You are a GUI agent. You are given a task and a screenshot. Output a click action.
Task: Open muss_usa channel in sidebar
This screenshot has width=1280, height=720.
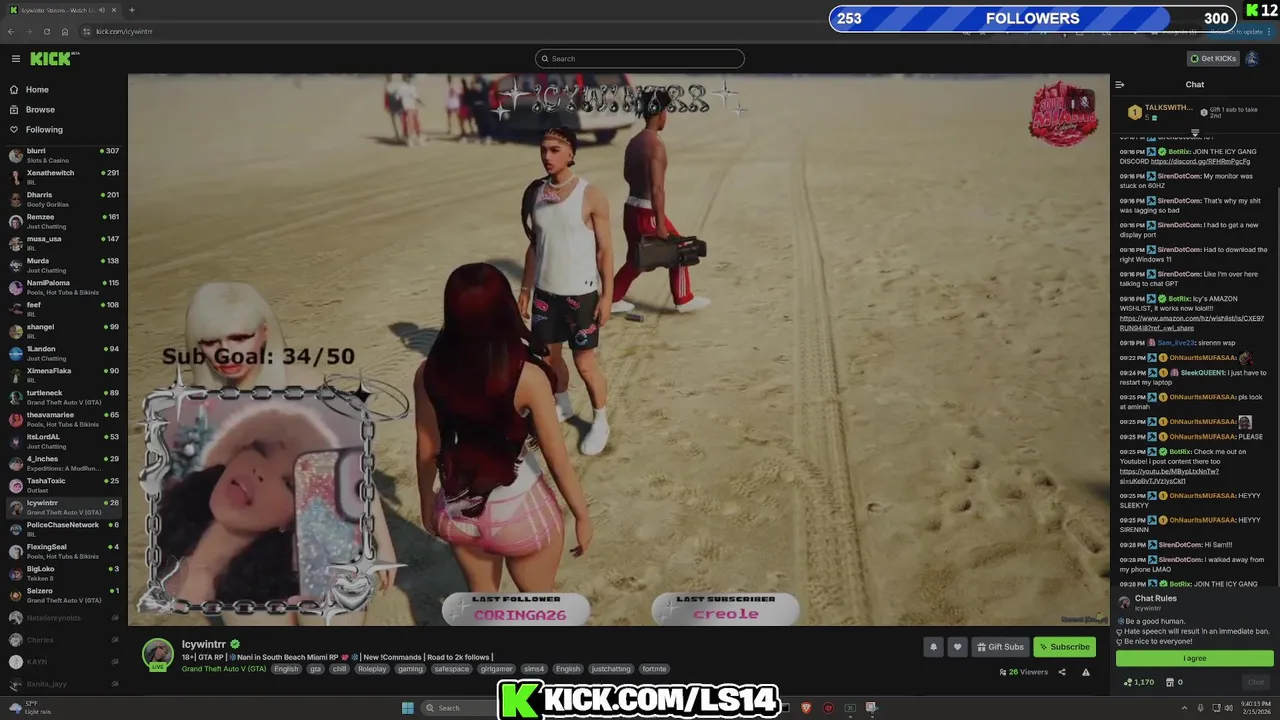pos(63,243)
